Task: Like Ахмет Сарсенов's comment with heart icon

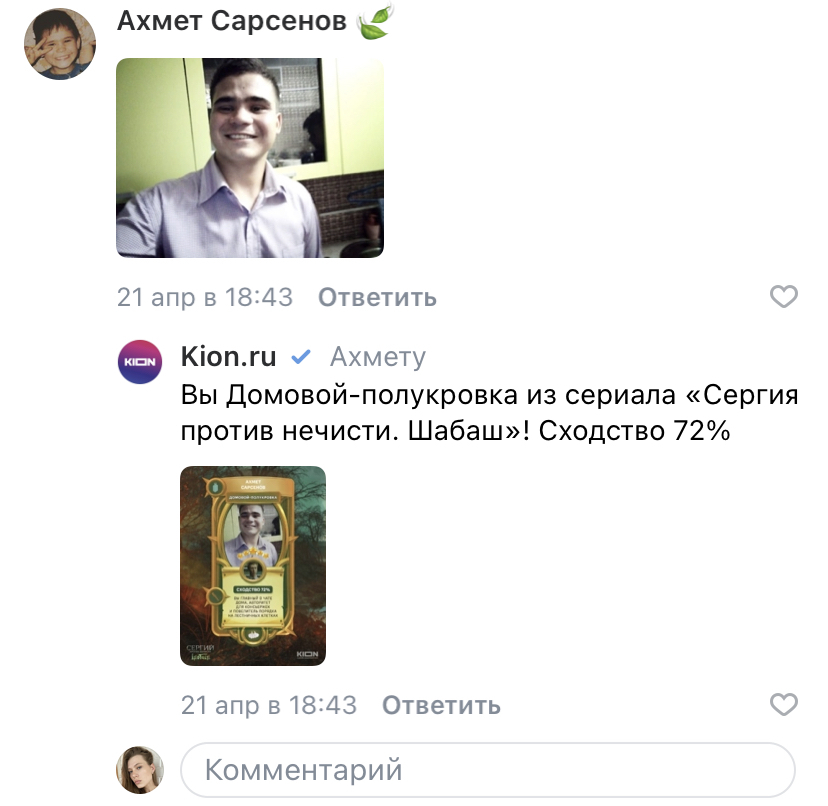Action: coord(784,296)
